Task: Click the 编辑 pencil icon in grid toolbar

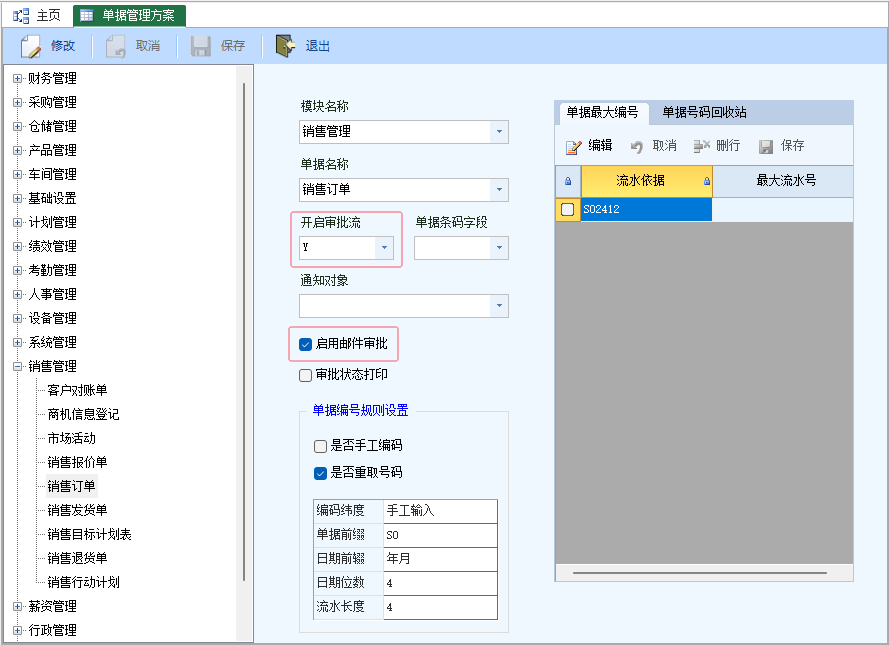Action: 573,147
